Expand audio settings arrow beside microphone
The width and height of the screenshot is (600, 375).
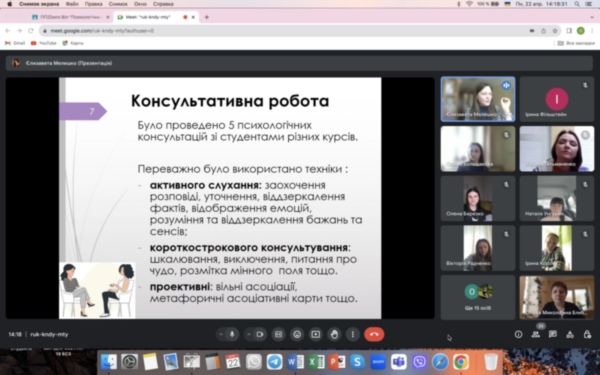[221, 334]
